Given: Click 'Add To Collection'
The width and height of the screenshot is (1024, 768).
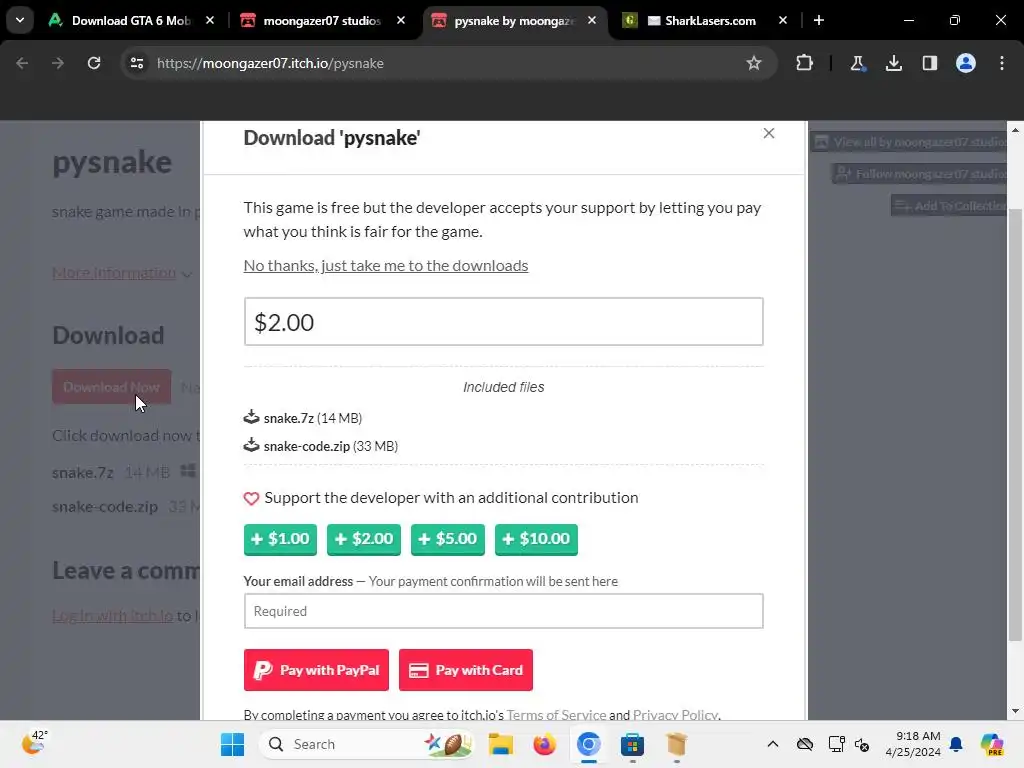Looking at the screenshot, I should tap(949, 206).
